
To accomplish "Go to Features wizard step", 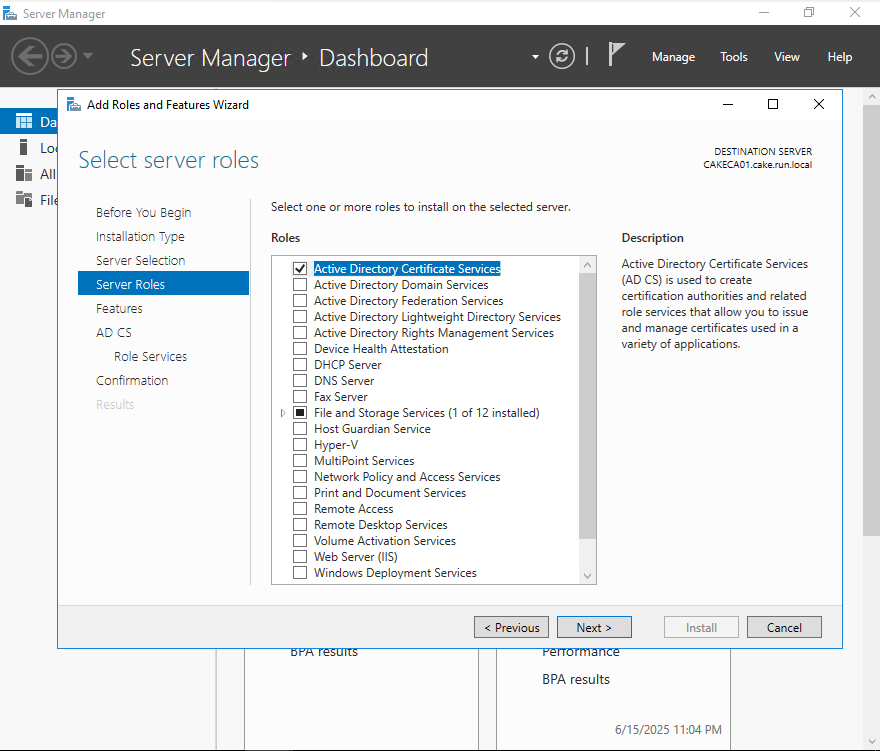I will click(x=119, y=309).
